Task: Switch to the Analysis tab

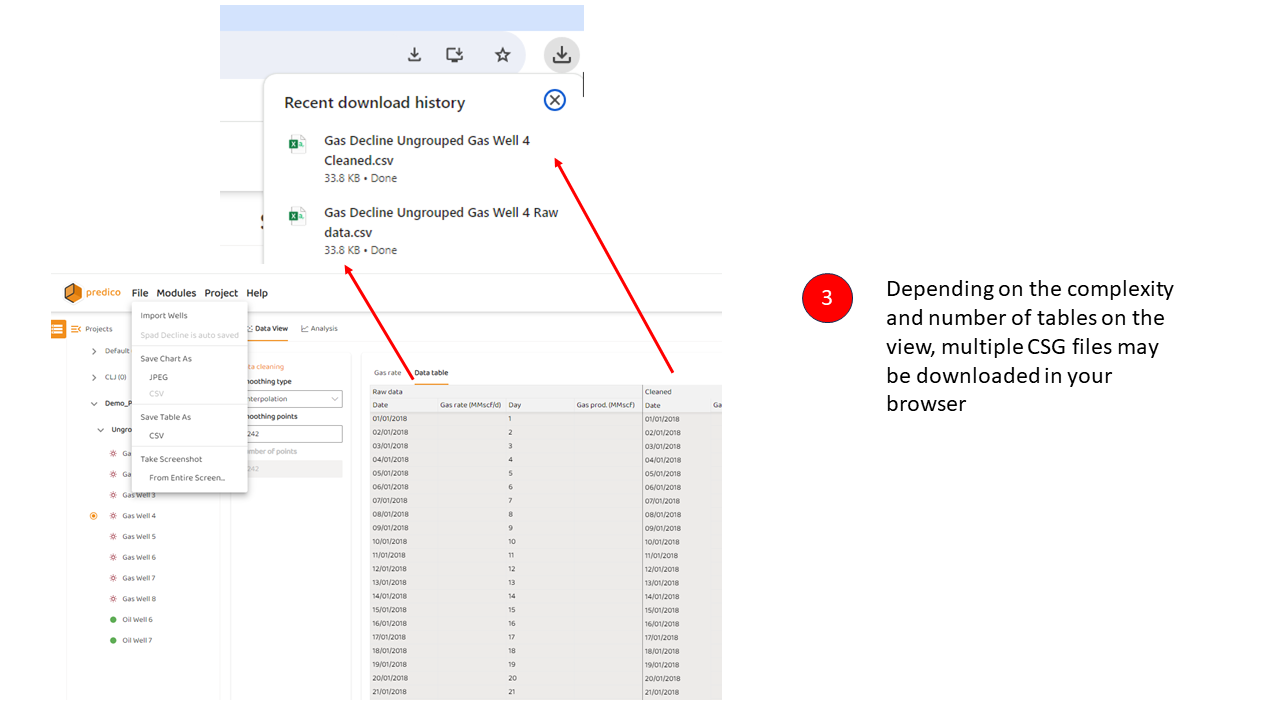Action: 320,328
